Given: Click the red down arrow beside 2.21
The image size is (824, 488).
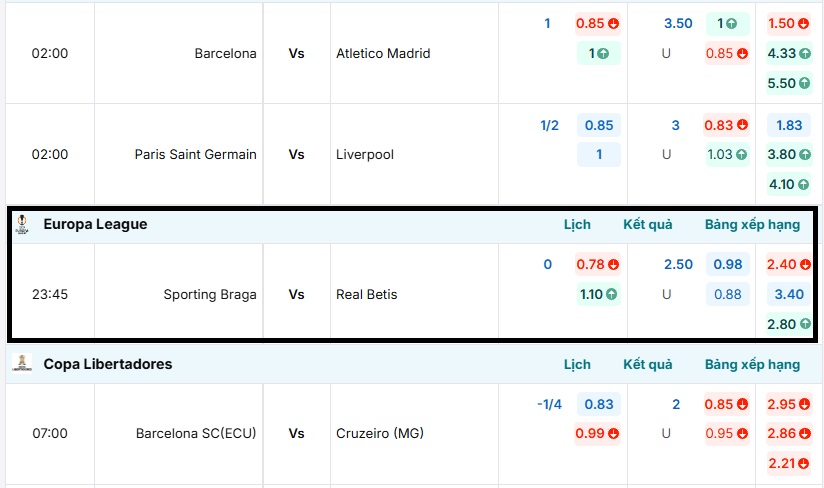Looking at the screenshot, I should point(804,464).
